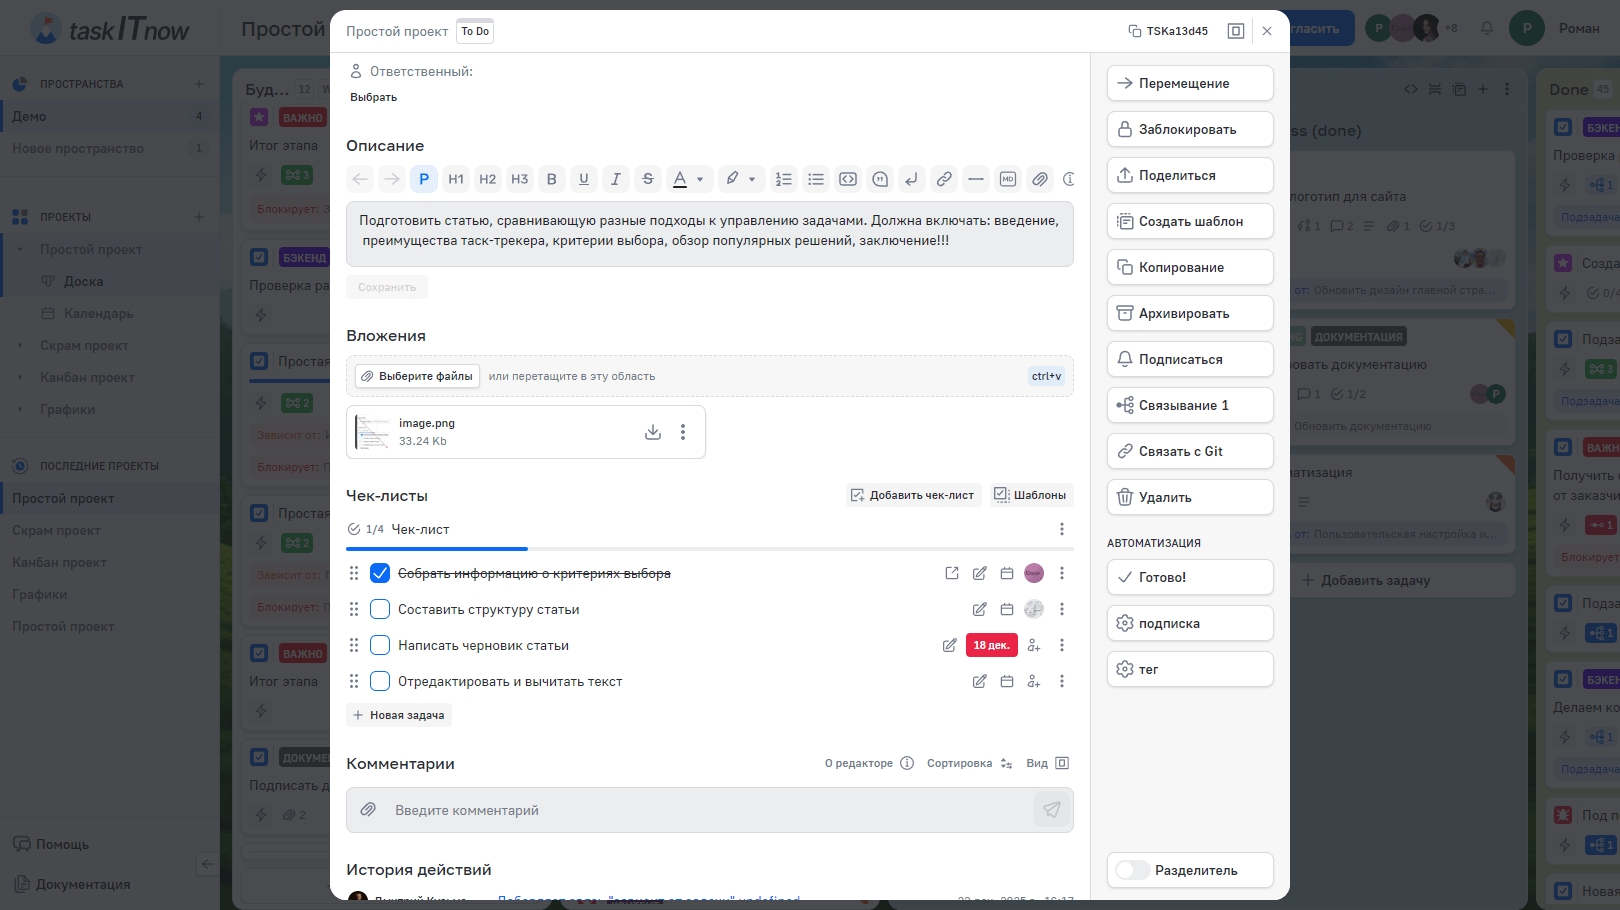Insert a link in the description editor
The image size is (1620, 910).
coord(943,179)
